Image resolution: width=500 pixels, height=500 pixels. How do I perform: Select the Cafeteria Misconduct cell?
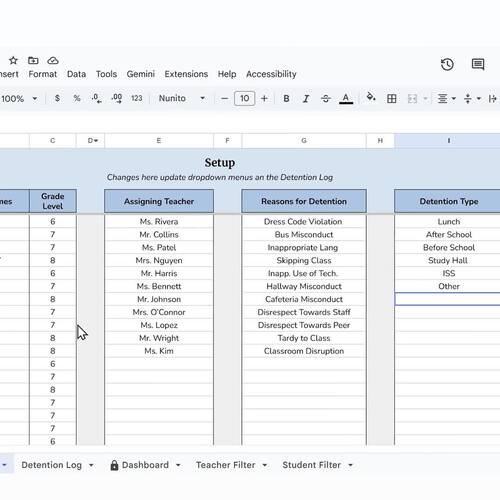click(304, 299)
